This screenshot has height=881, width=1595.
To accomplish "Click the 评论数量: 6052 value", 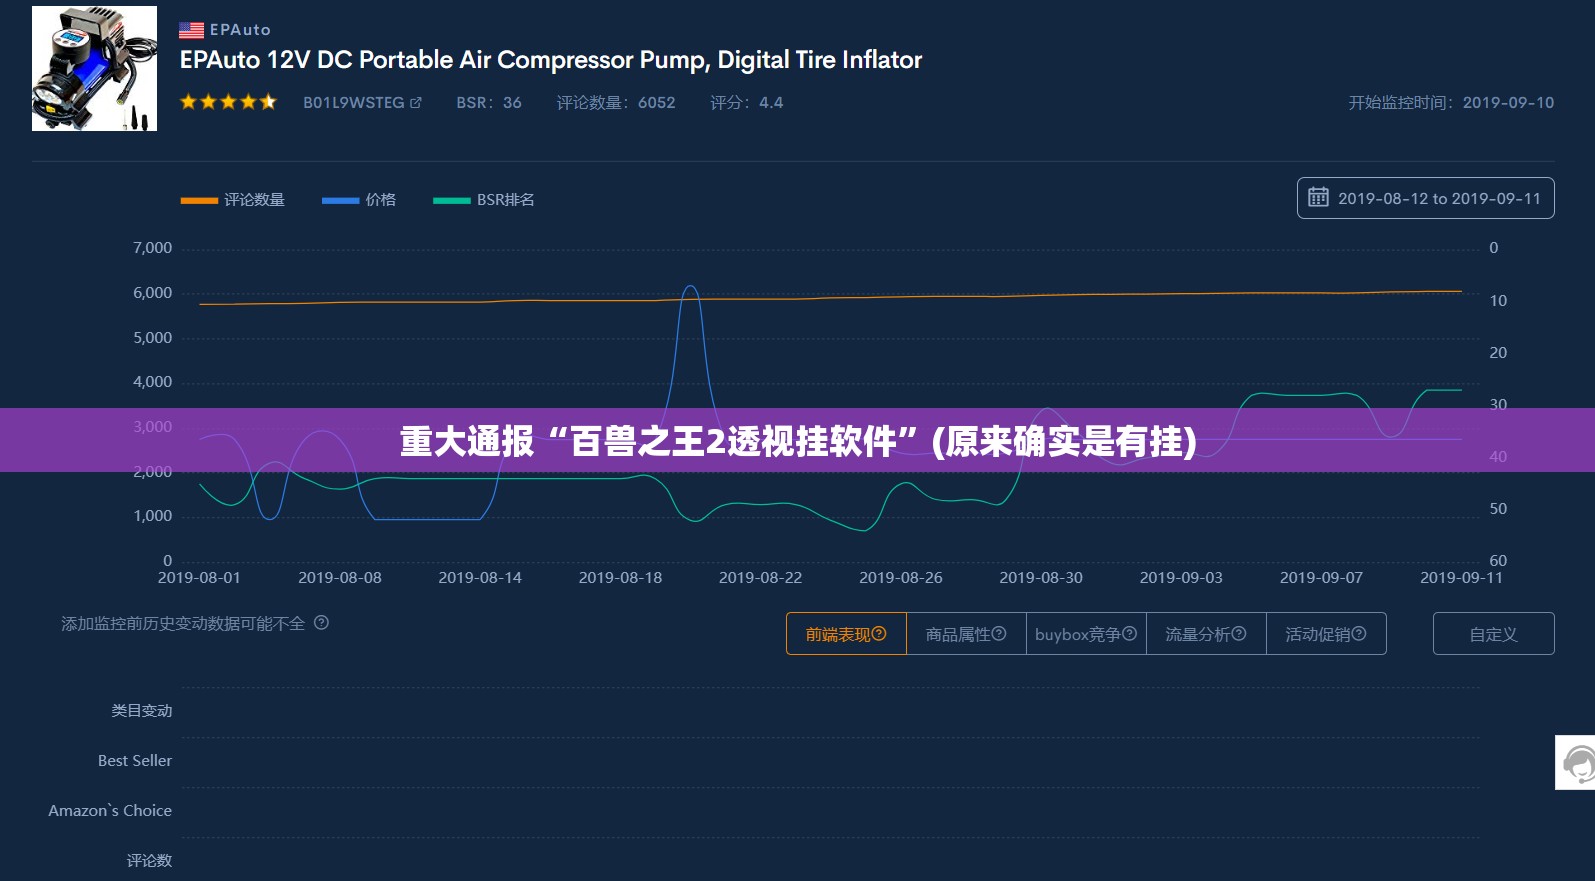I will point(616,102).
